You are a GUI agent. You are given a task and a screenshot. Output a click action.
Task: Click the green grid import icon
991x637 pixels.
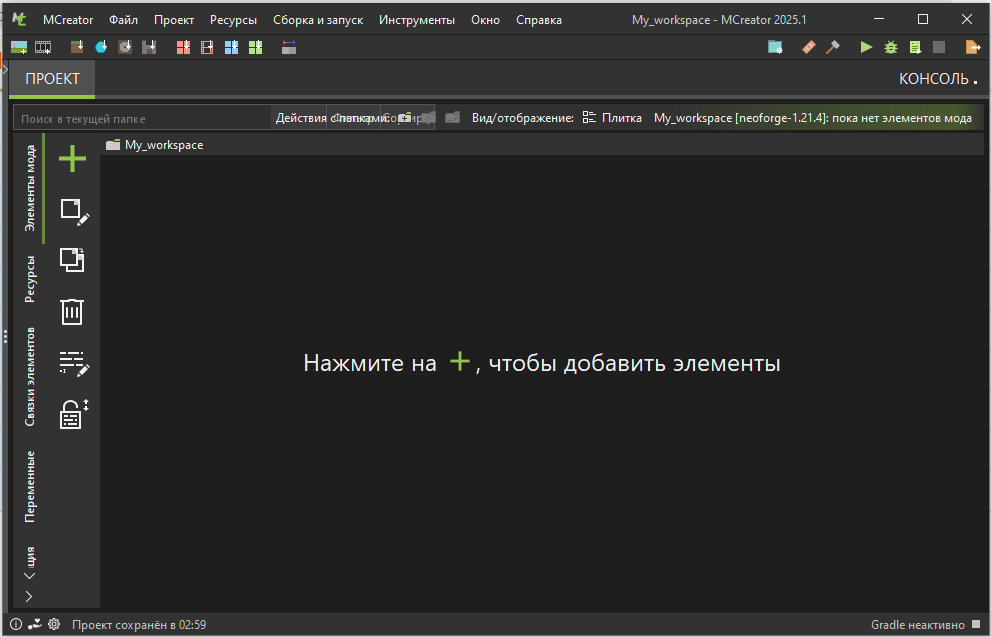(255, 47)
